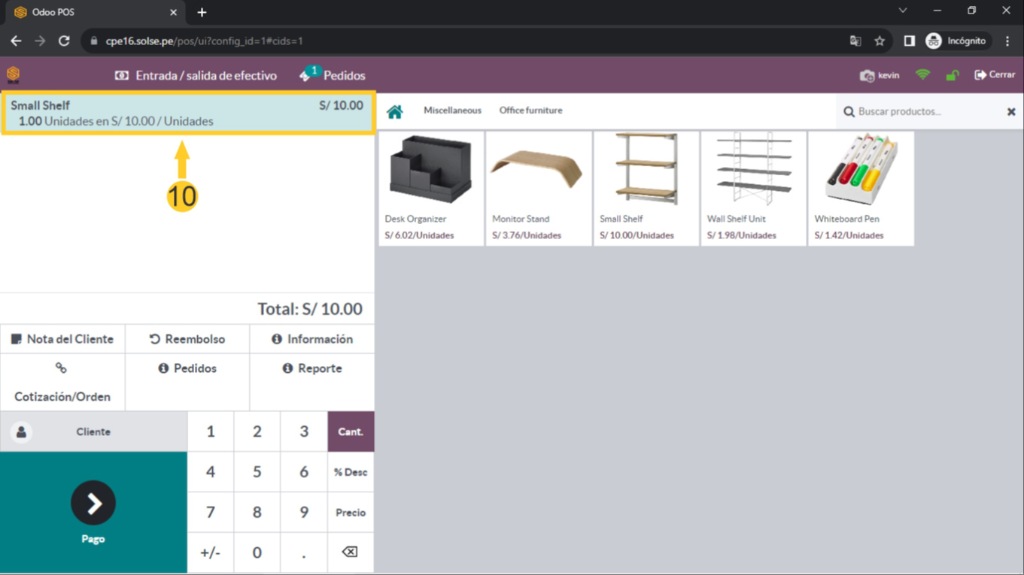The image size is (1024, 575).
Task: Click the Pago payment button
Action: [x=93, y=512]
